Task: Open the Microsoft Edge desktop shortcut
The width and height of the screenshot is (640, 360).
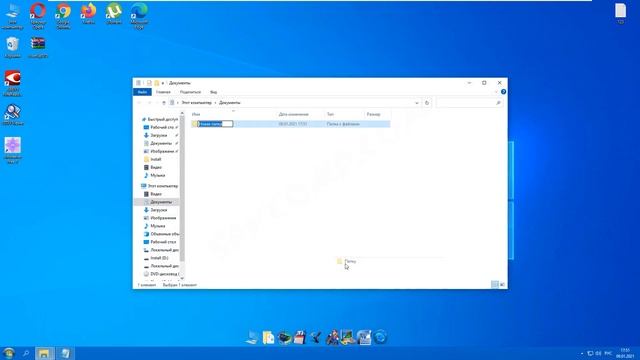Action: tap(139, 16)
